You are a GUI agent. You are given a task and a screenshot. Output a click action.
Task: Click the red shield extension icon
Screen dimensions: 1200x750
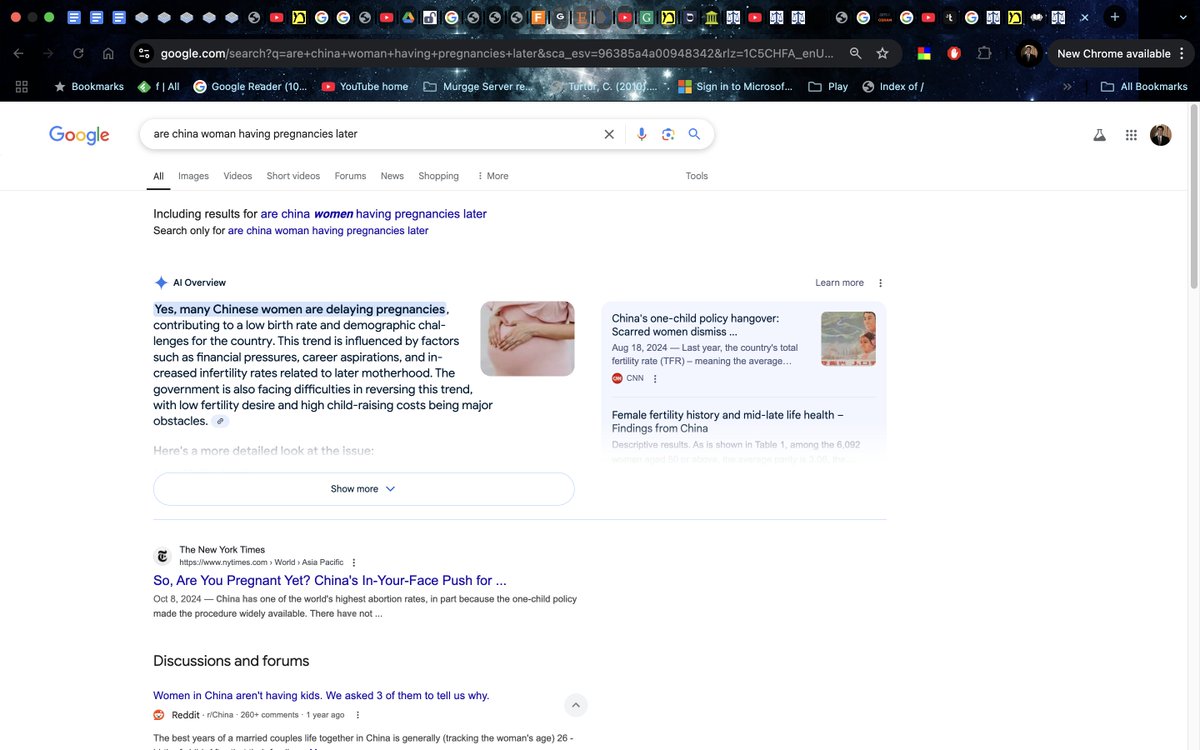click(954, 54)
